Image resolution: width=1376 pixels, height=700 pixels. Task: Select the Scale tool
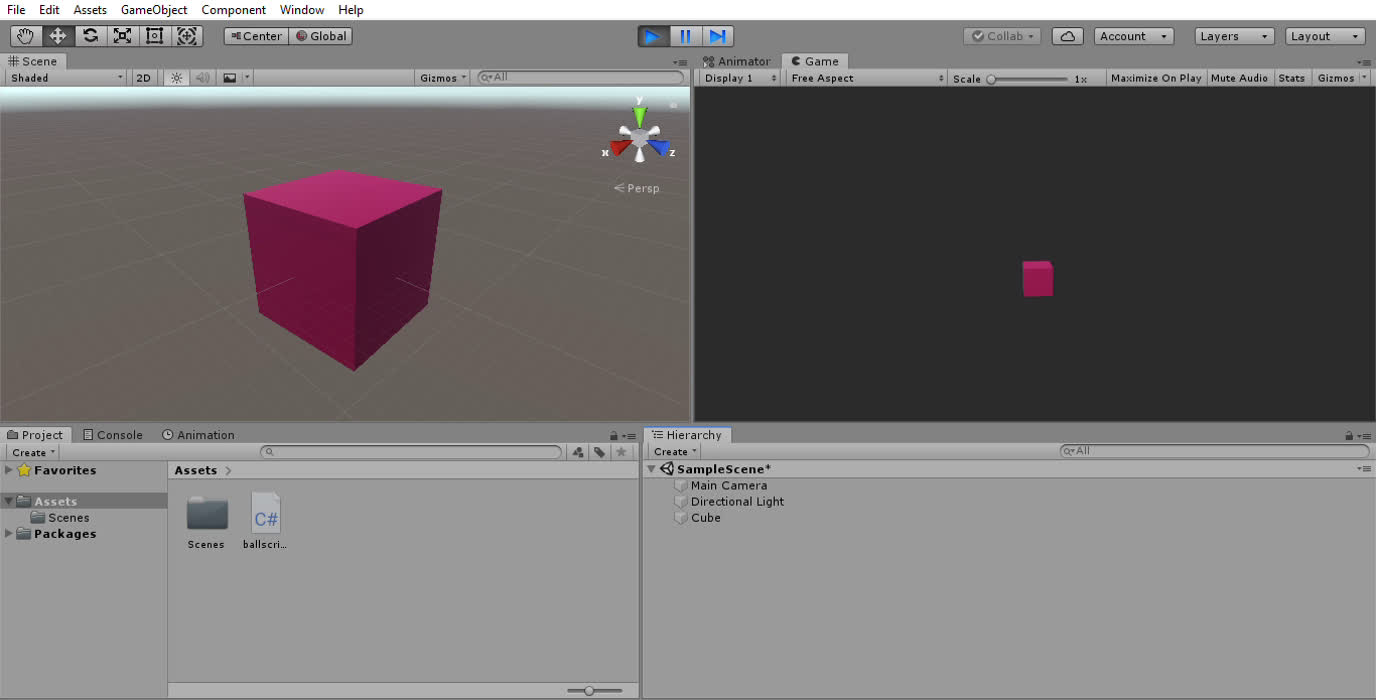tap(122, 36)
